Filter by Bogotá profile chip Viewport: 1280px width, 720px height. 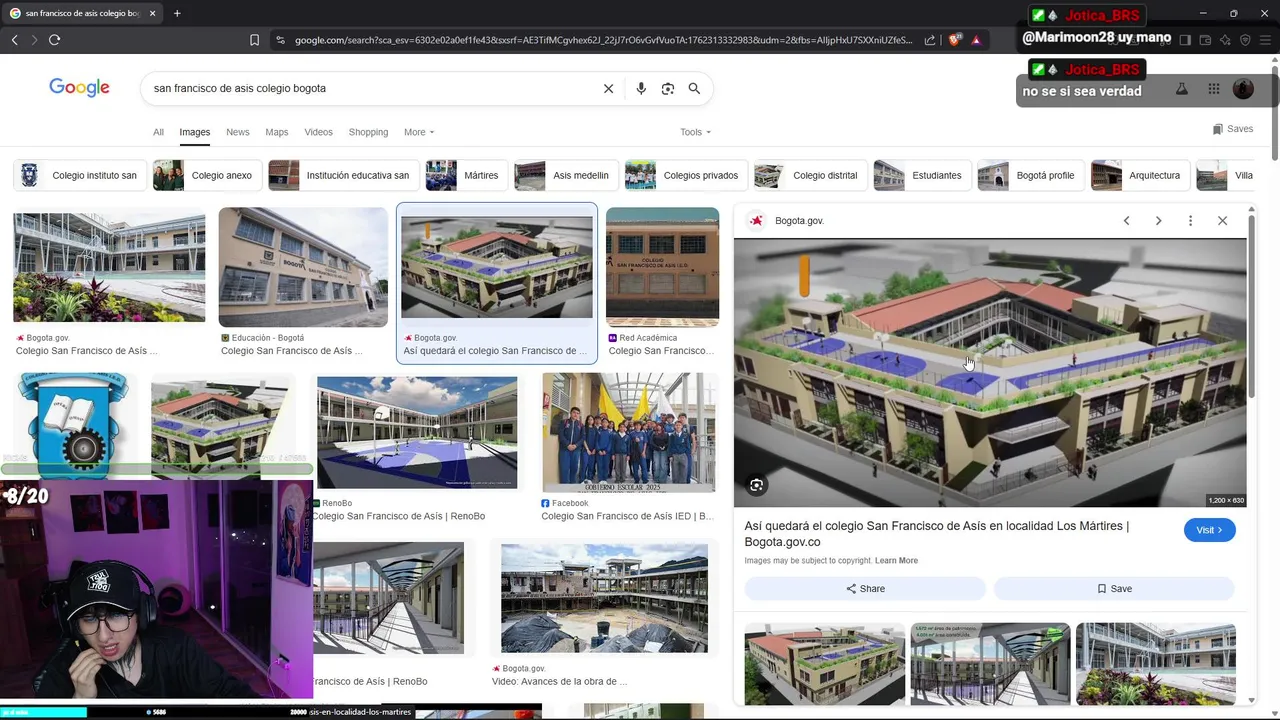pos(1031,175)
